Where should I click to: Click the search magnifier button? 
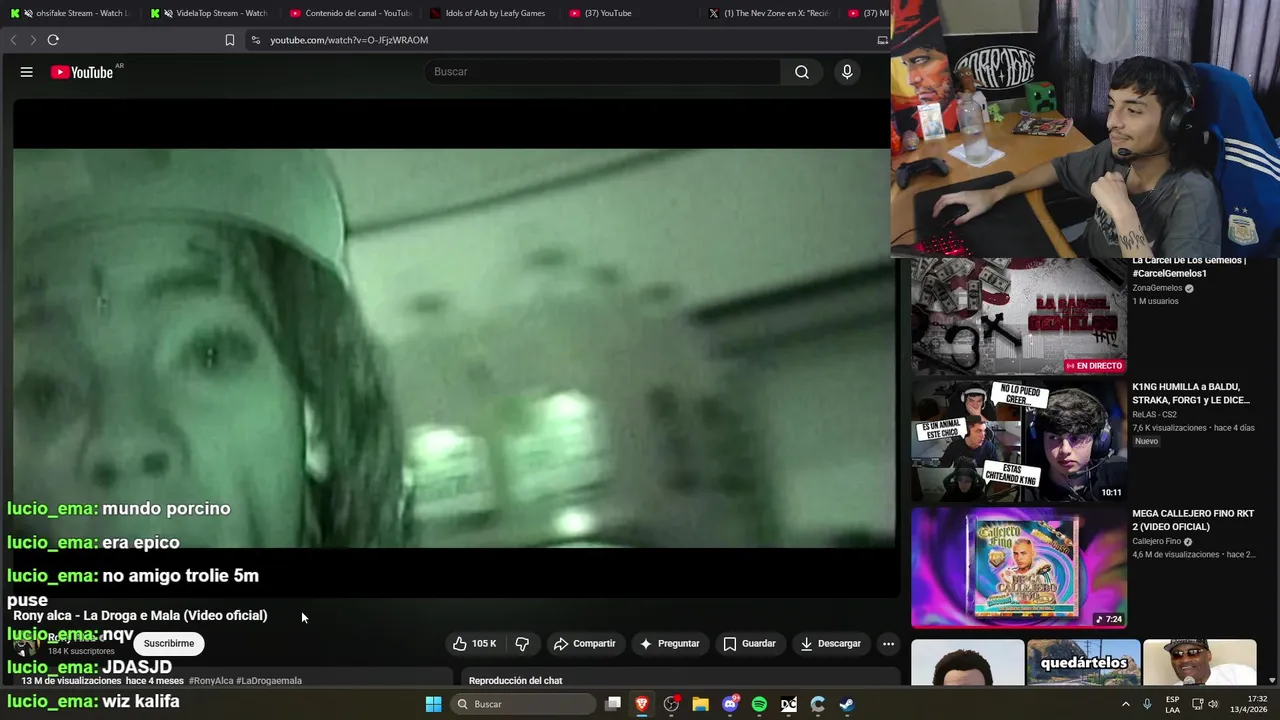[802, 72]
